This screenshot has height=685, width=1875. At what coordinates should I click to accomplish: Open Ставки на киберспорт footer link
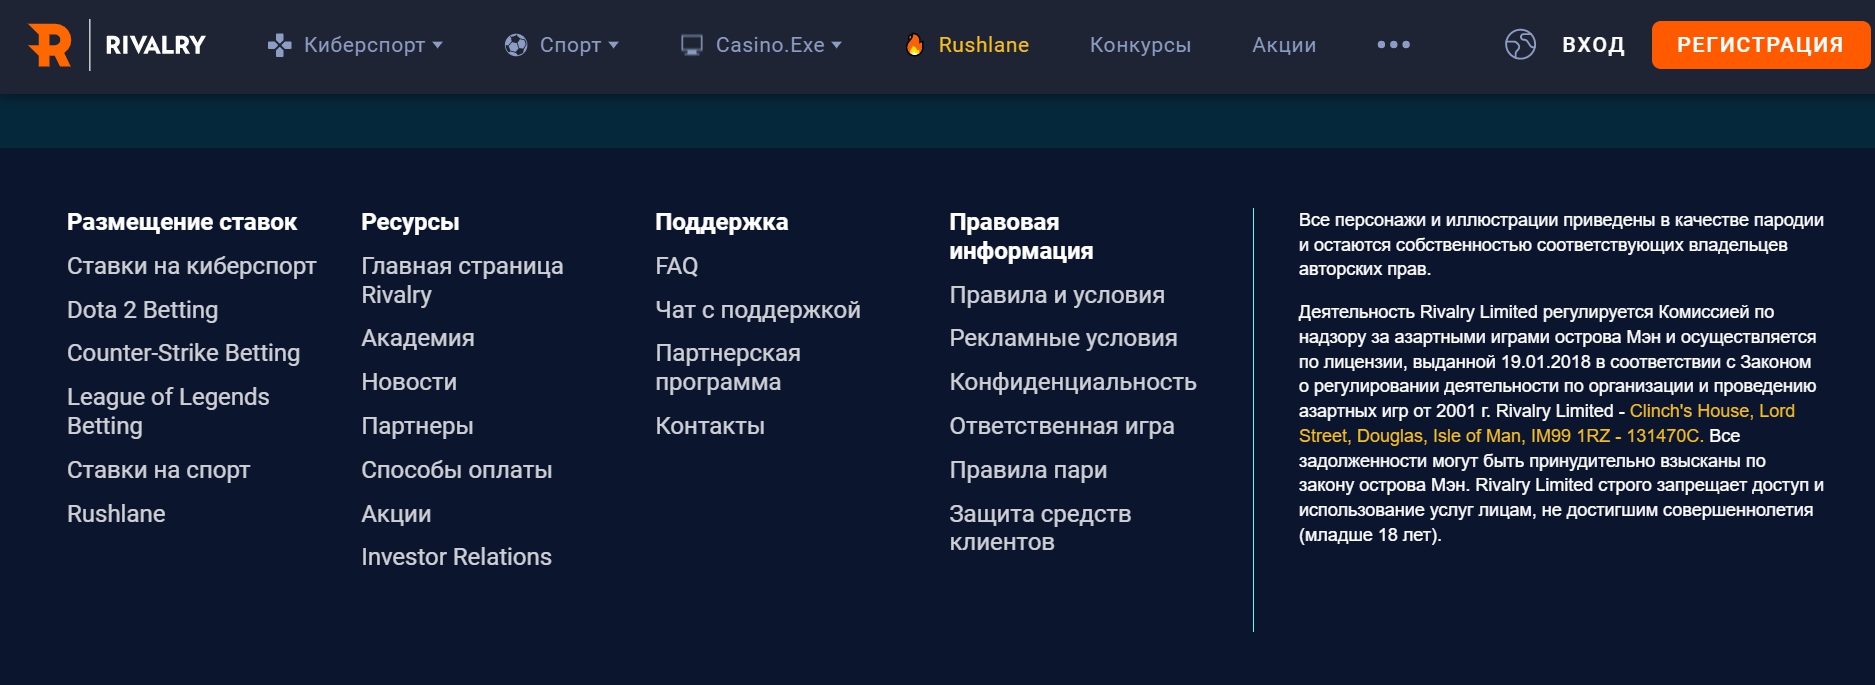(x=191, y=266)
